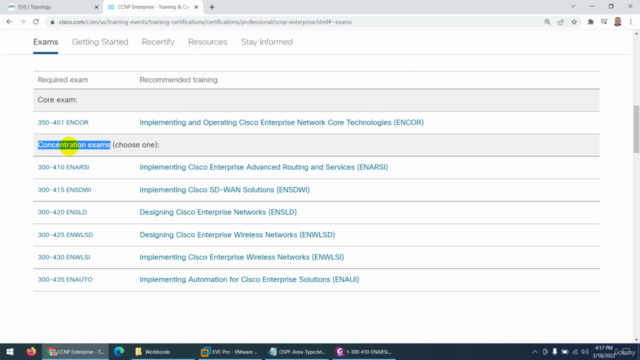This screenshot has width=640, height=360.
Task: Open the OSPF-Area-Type text file taskbar item
Action: coord(297,352)
